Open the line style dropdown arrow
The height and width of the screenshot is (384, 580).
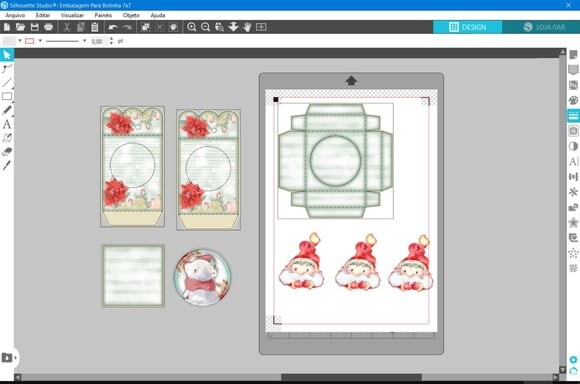pyautogui.click(x=84, y=41)
